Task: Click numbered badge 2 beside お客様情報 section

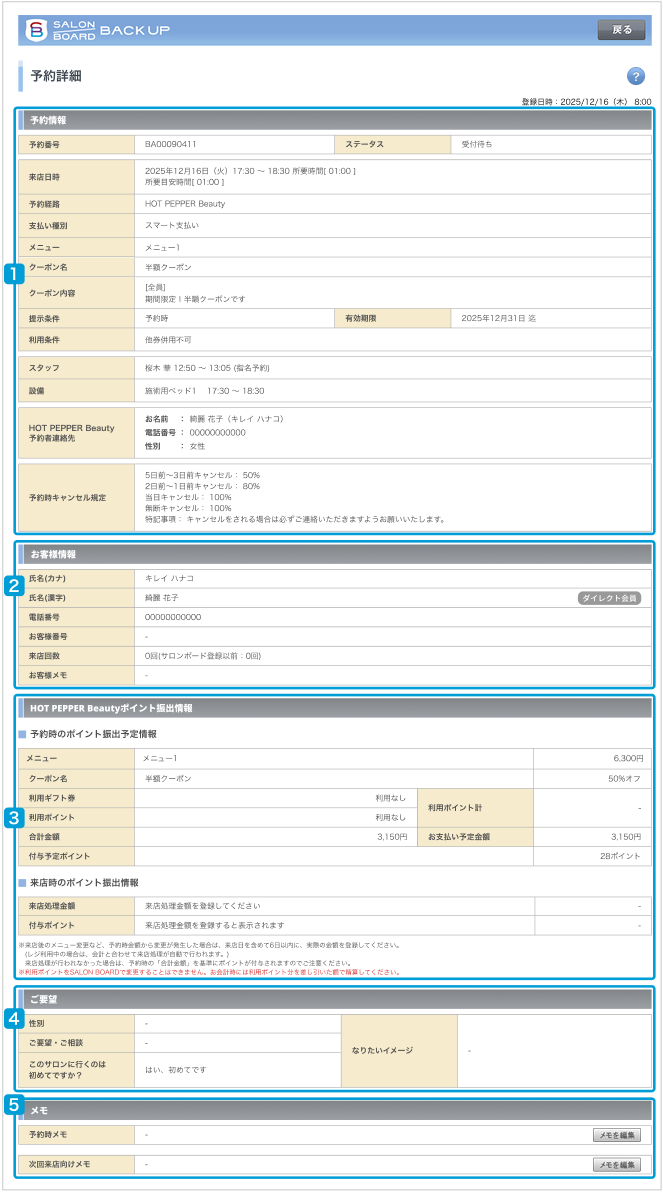Action: click(14, 587)
